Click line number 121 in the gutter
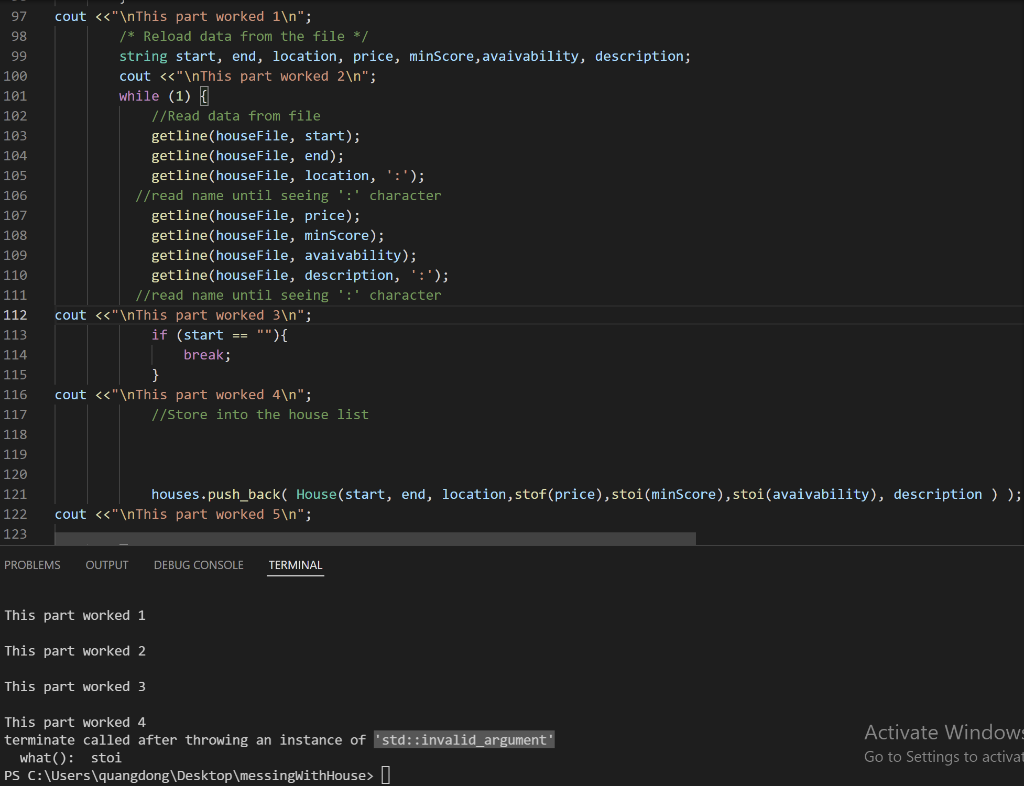 pos(16,494)
